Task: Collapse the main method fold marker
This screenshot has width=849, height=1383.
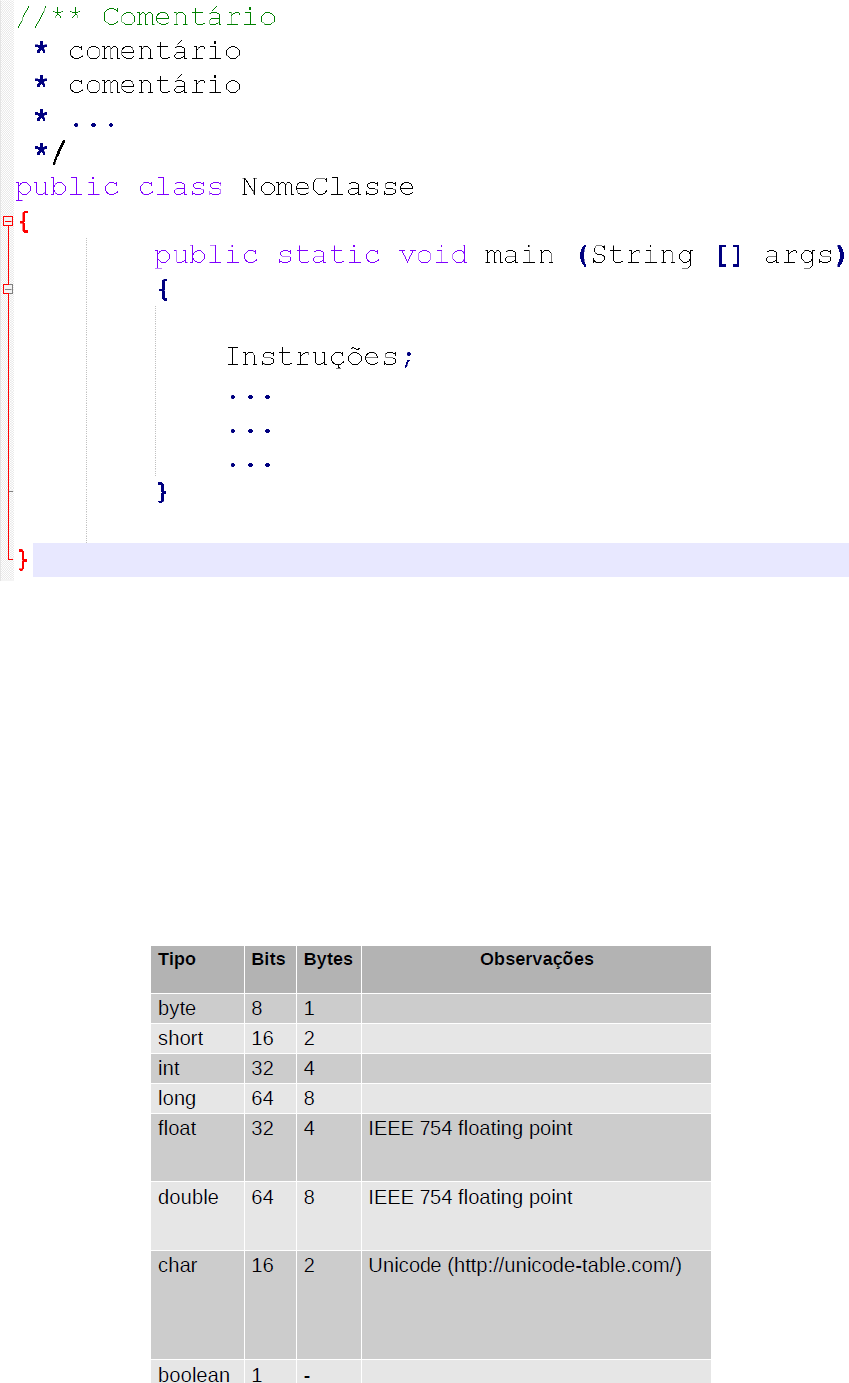Action: [x=8, y=289]
